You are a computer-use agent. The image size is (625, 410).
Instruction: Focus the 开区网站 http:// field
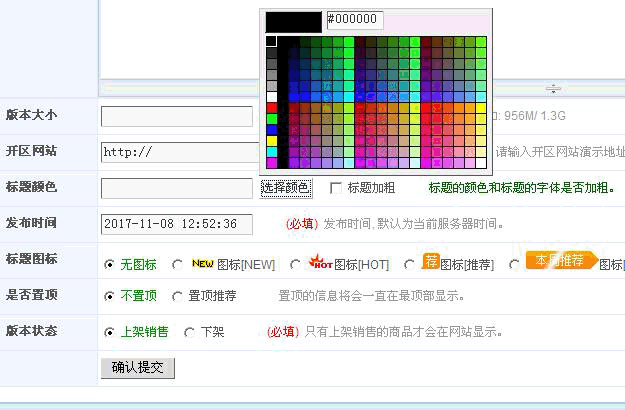click(180, 152)
